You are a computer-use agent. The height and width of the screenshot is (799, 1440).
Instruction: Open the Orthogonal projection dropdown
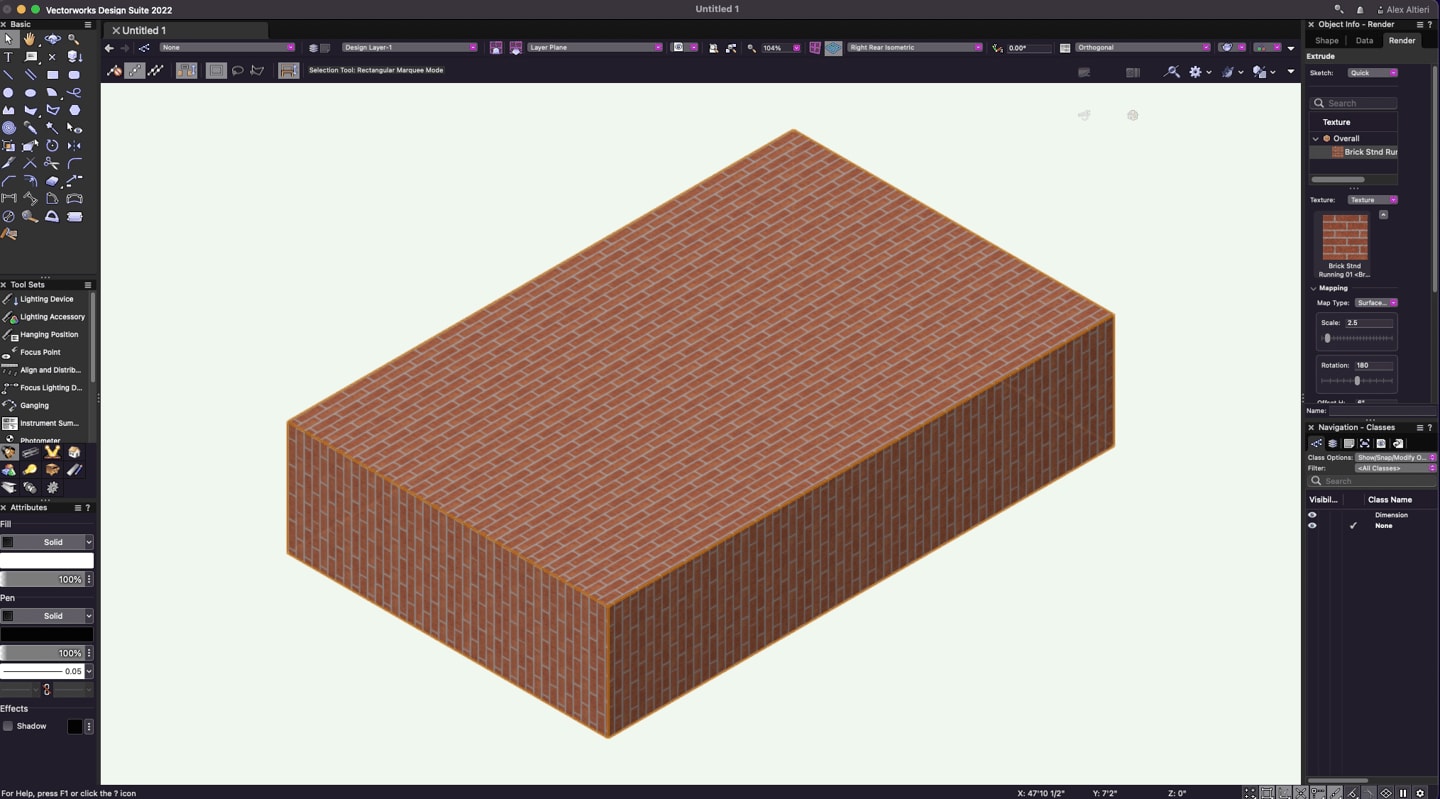point(1142,48)
